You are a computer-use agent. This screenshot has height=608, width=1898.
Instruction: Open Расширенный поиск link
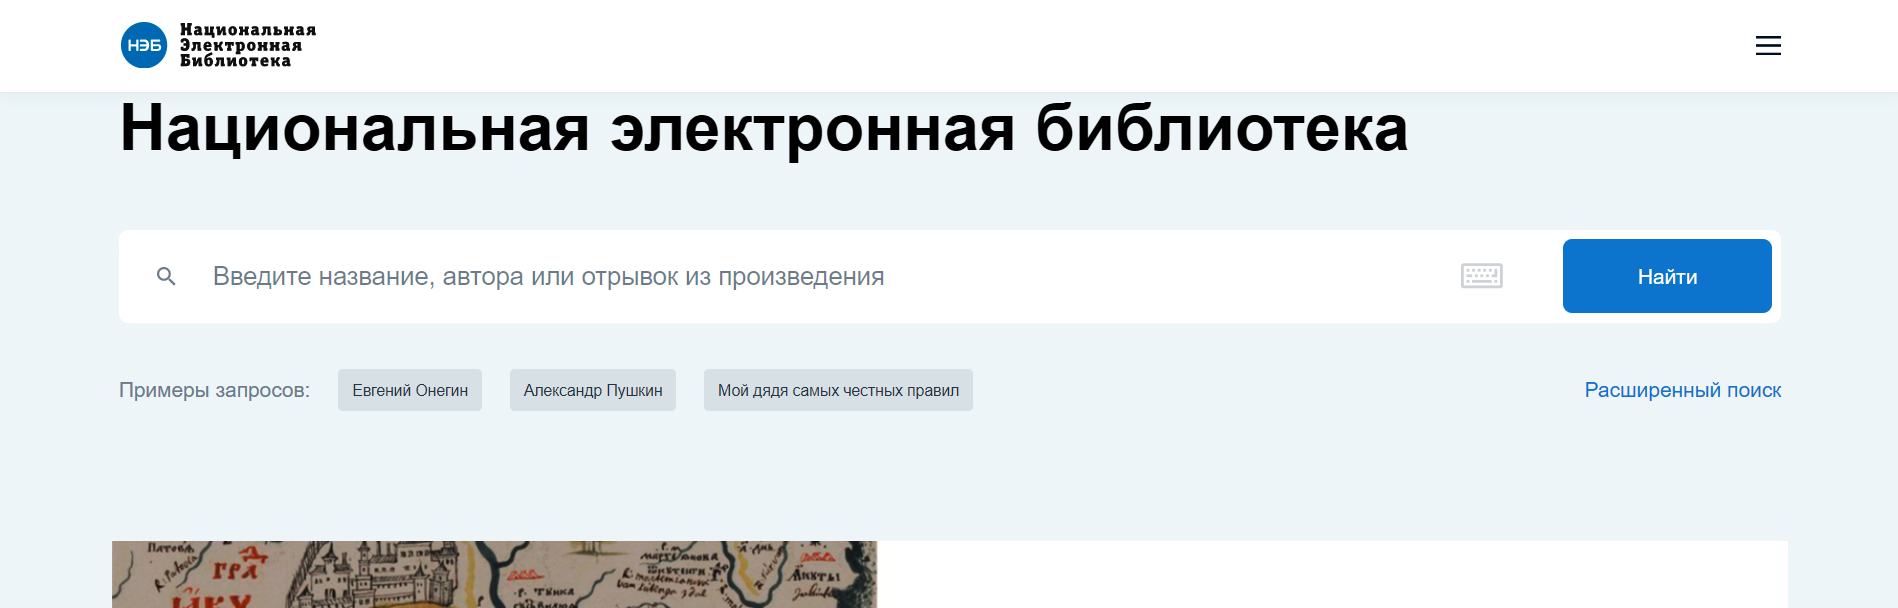(x=1683, y=390)
